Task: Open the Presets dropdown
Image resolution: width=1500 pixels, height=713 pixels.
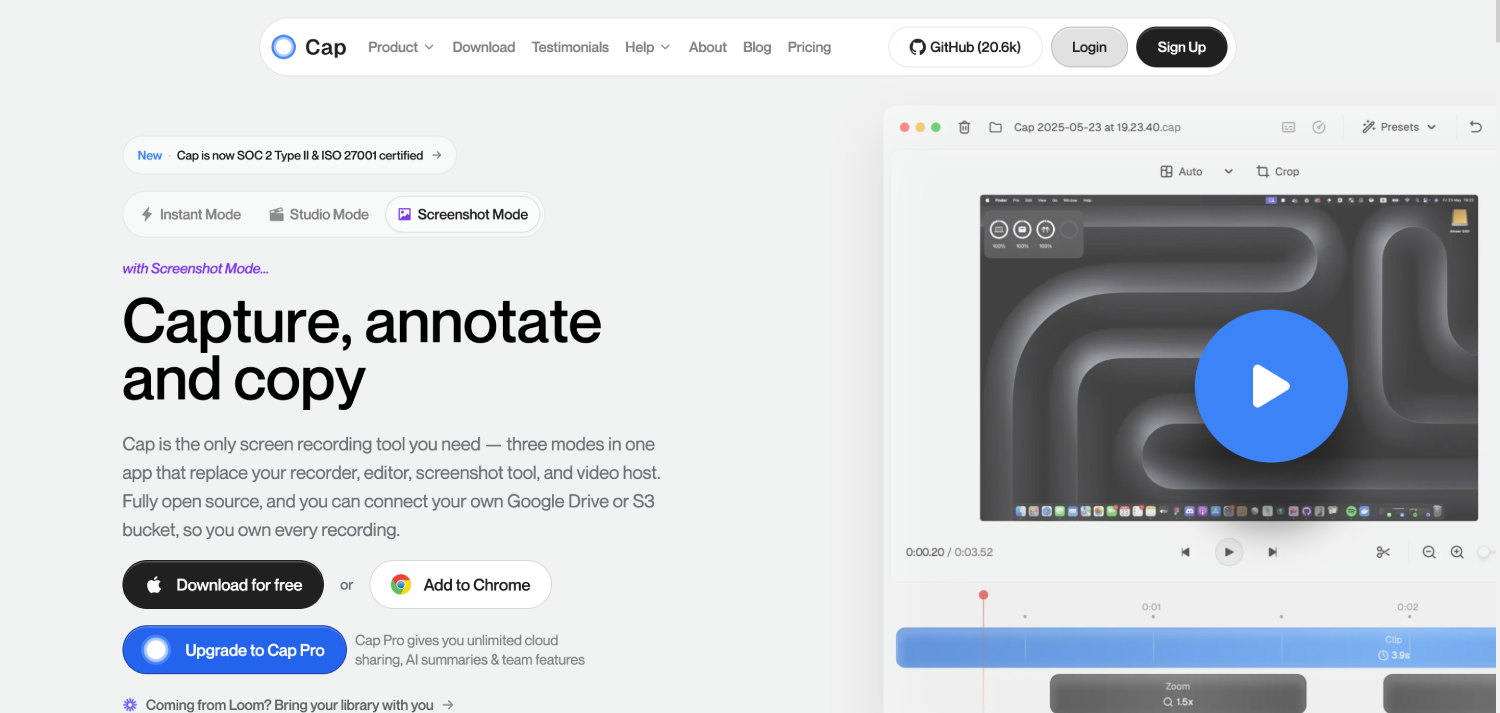Action: pos(1399,127)
